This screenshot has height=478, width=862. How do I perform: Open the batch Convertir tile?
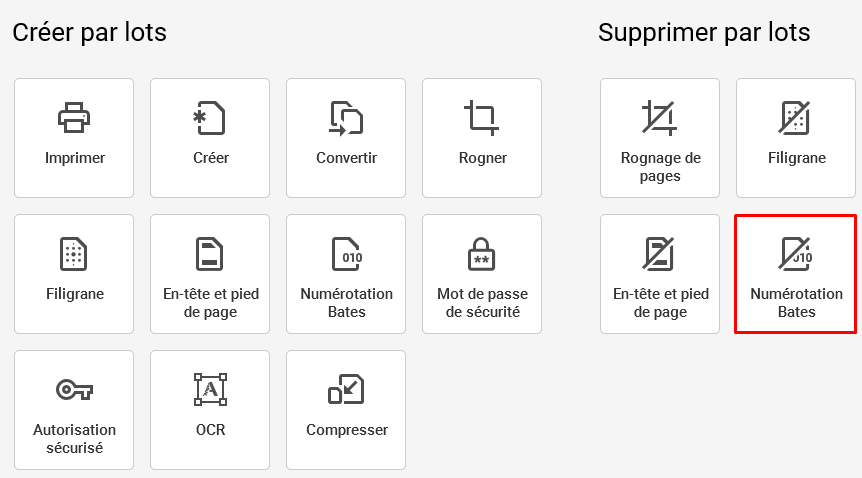click(346, 138)
